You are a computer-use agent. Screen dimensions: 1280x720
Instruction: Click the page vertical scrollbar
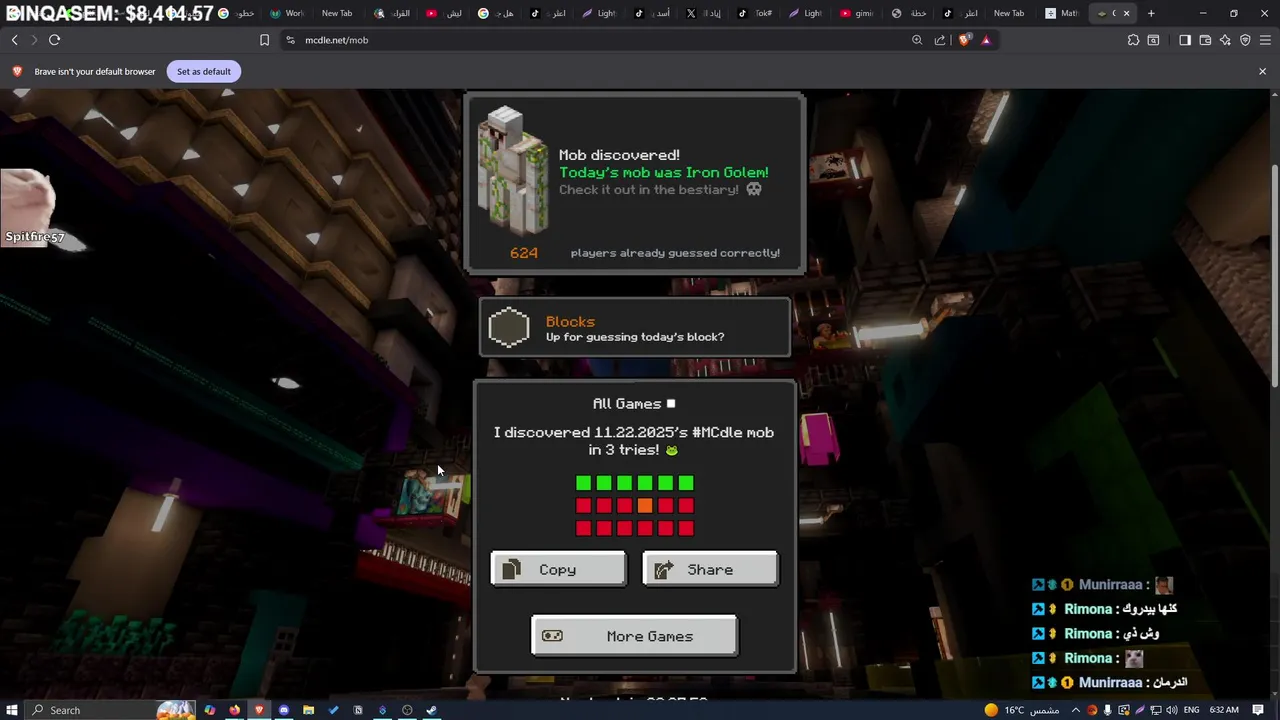(1275, 275)
